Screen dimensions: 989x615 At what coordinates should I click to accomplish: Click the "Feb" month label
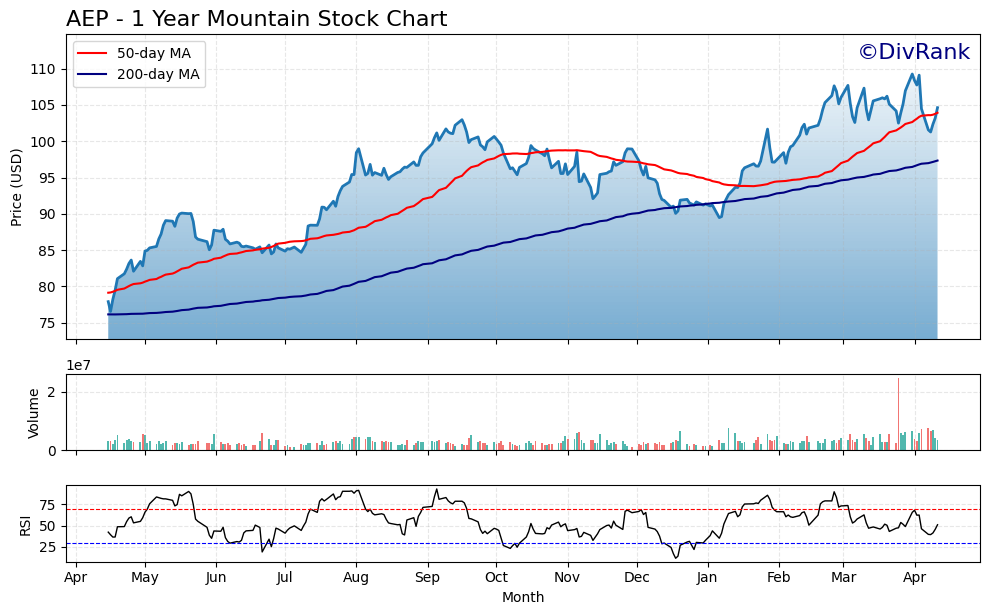[x=778, y=578]
